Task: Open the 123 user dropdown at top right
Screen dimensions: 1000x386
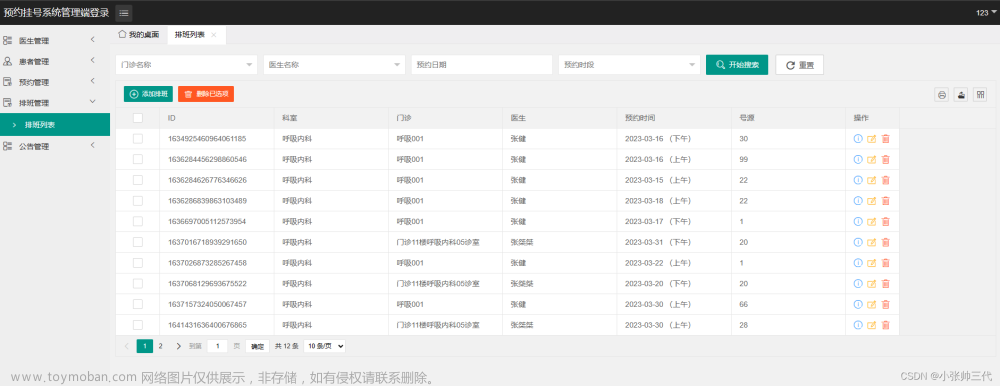Action: click(x=985, y=13)
